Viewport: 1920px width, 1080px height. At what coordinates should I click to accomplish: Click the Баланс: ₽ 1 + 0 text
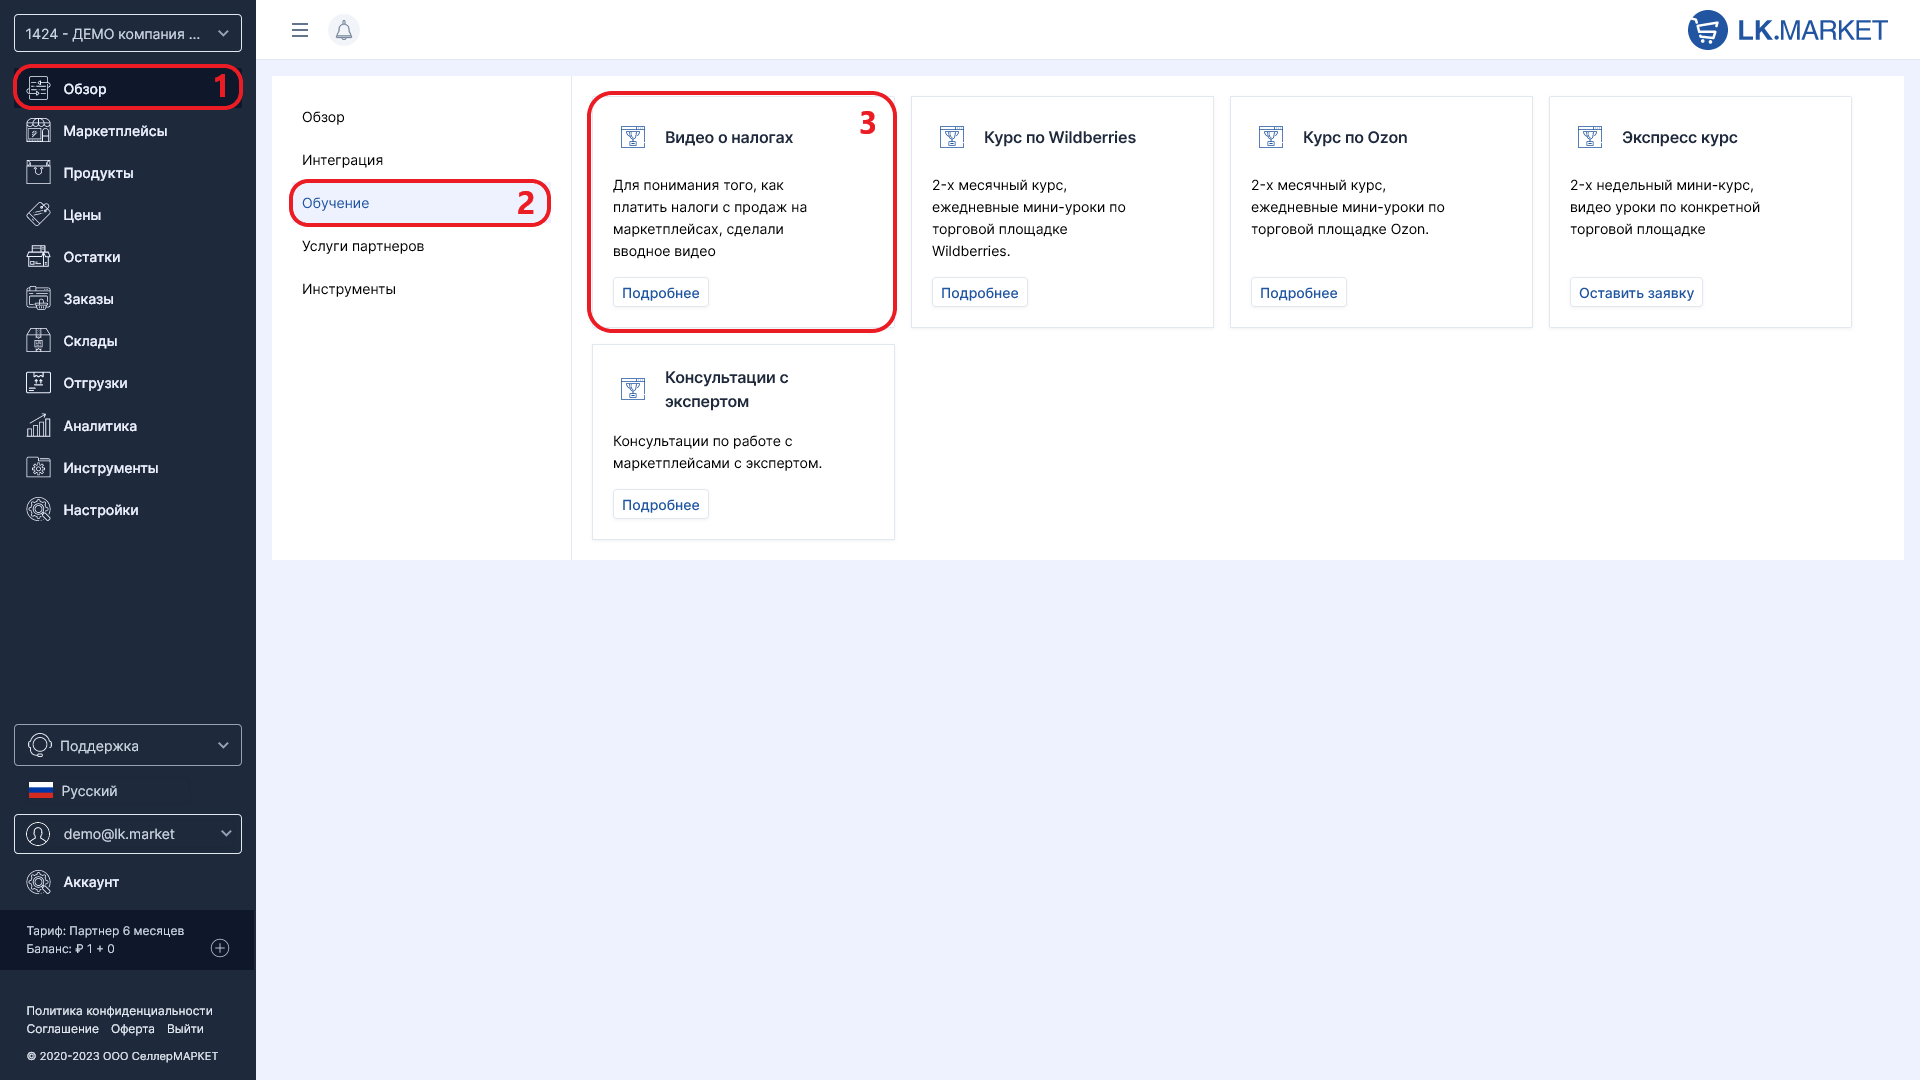(x=70, y=949)
